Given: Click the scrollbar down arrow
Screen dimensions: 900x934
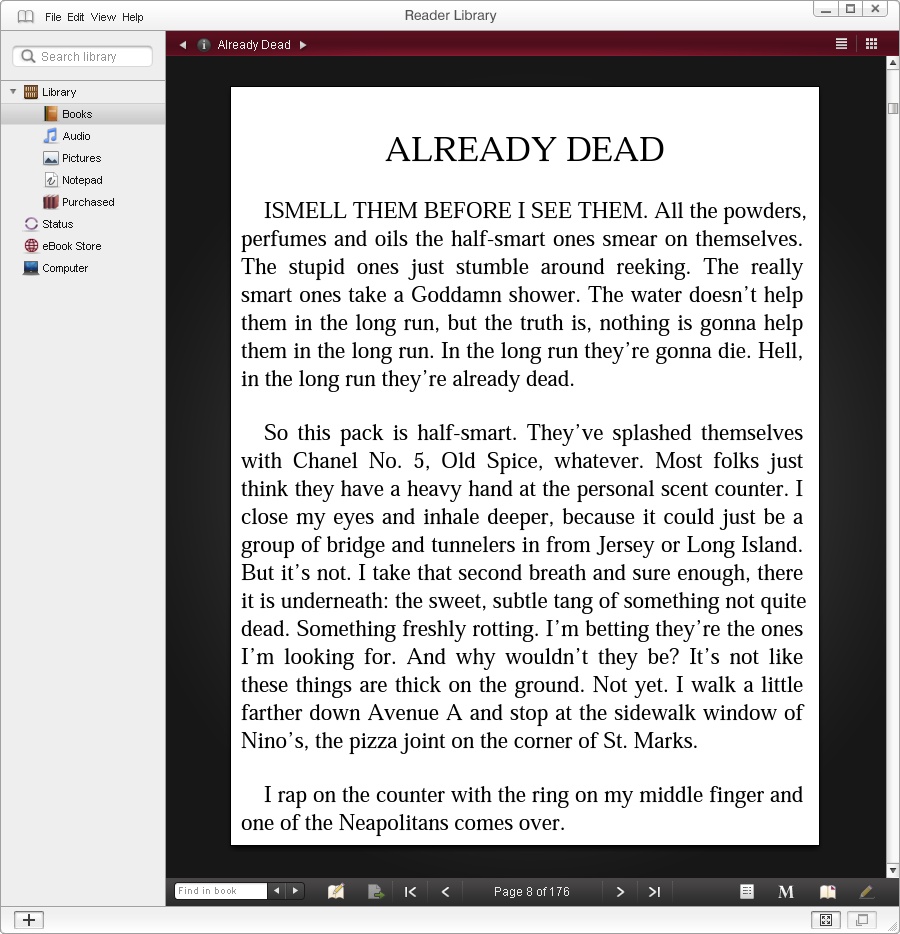Looking at the screenshot, I should (x=892, y=870).
